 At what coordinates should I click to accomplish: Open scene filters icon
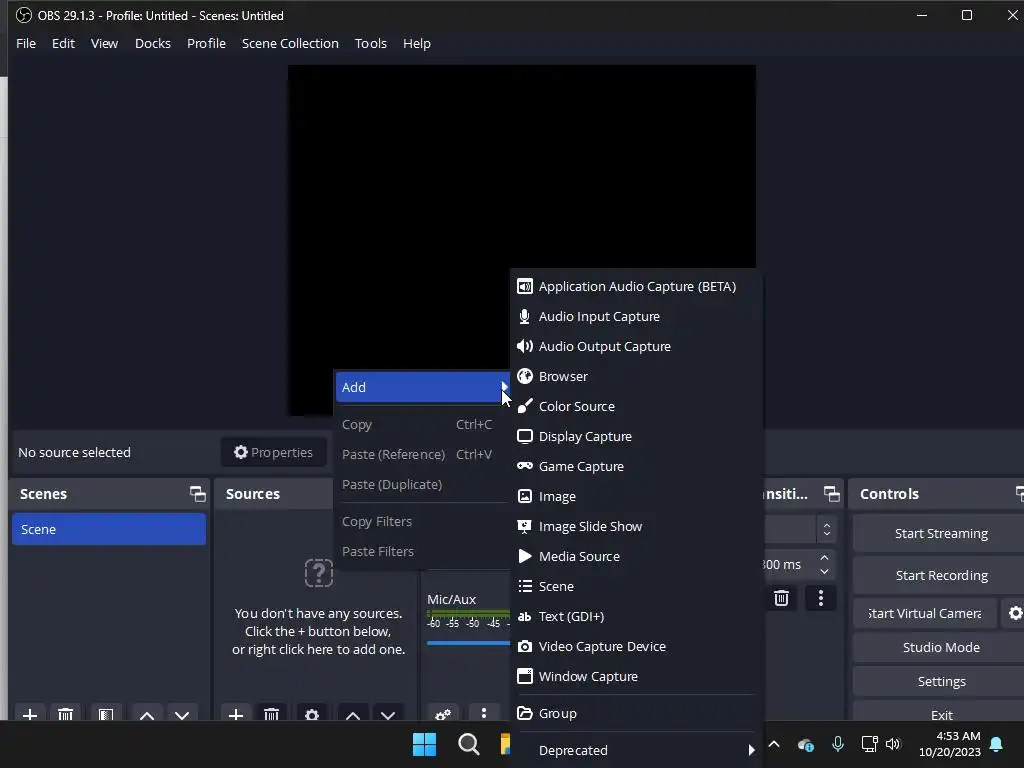pyautogui.click(x=106, y=715)
